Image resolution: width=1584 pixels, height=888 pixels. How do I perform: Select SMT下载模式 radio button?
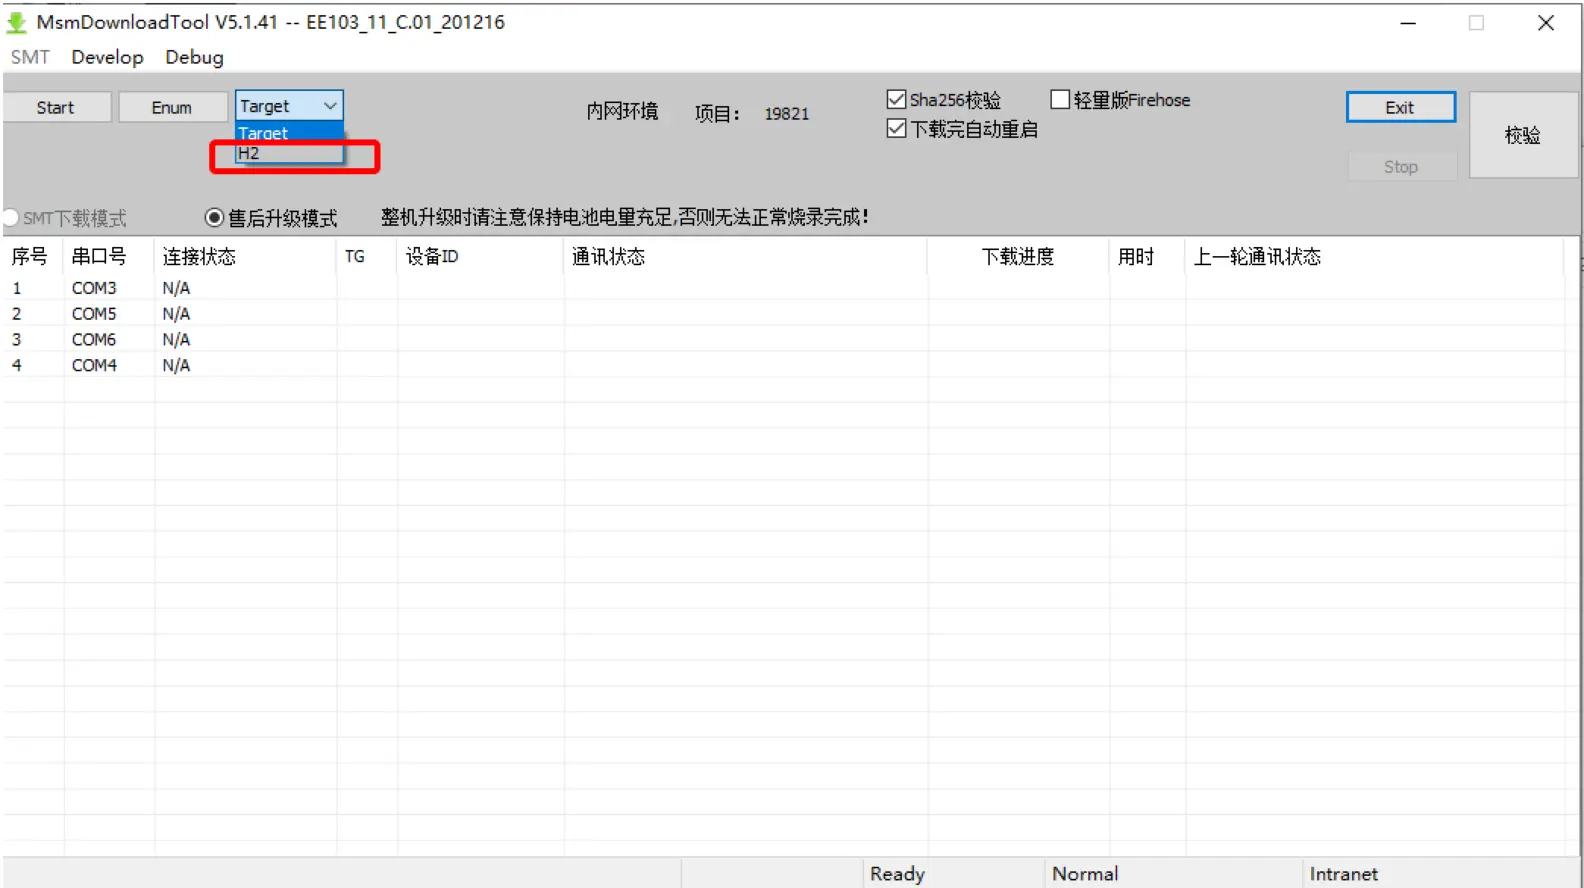coord(10,217)
